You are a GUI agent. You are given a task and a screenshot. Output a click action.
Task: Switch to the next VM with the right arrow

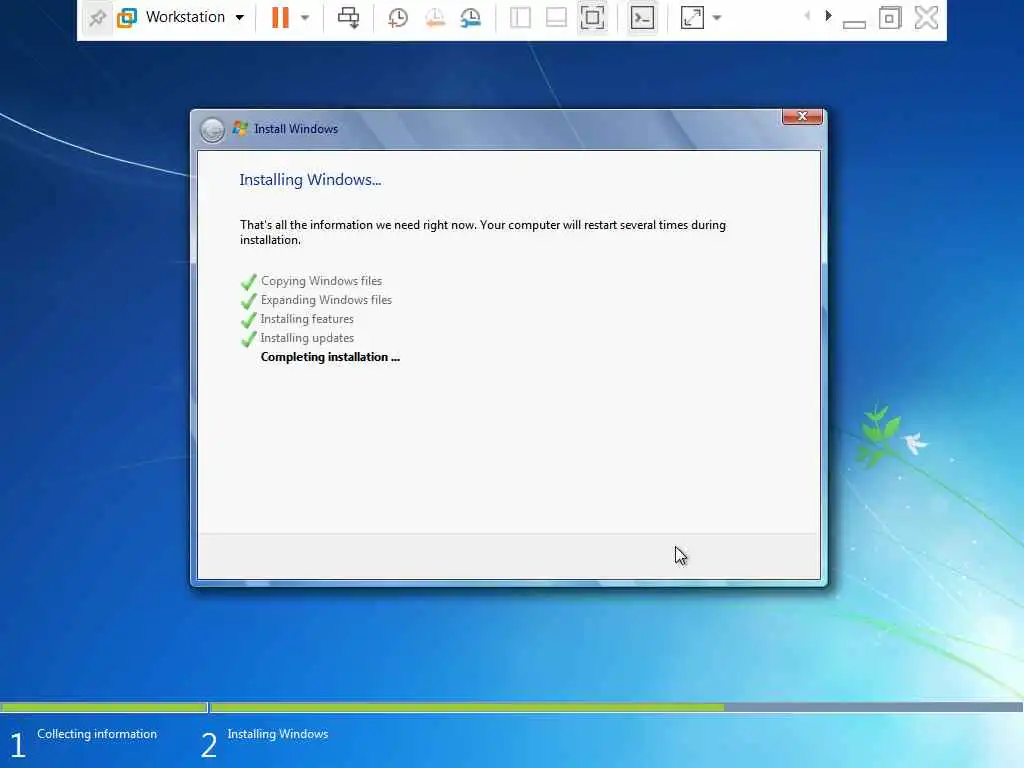[x=828, y=16]
